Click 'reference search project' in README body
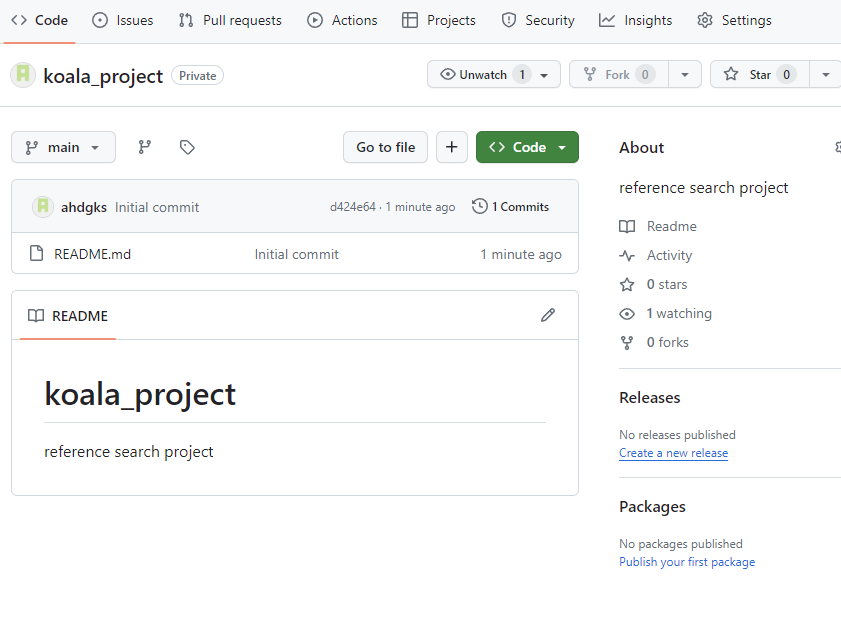 (129, 452)
